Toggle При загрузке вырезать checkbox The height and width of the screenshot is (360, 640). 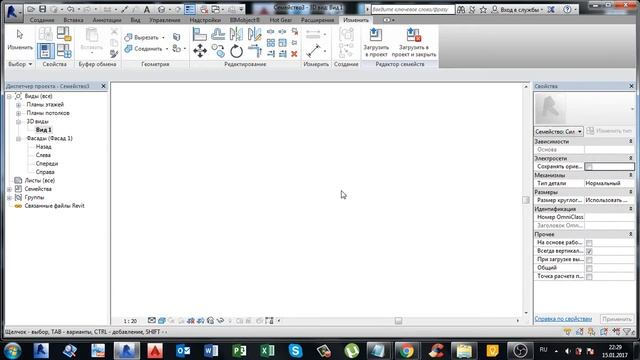[x=589, y=260]
